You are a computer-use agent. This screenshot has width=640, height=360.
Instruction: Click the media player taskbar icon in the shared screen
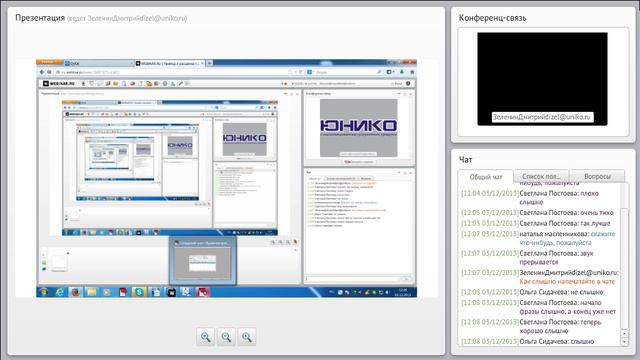107,292
